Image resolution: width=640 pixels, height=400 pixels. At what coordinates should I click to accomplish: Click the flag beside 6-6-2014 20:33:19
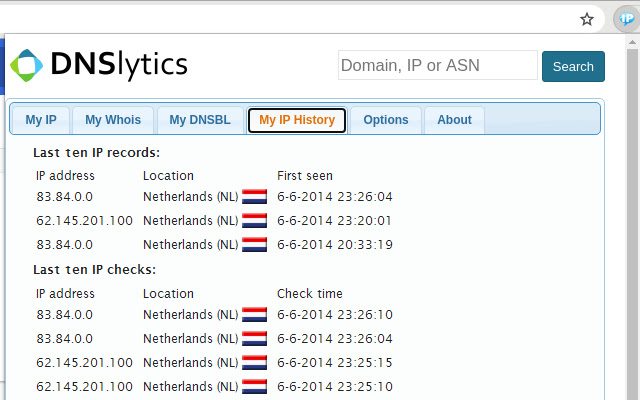pos(254,245)
